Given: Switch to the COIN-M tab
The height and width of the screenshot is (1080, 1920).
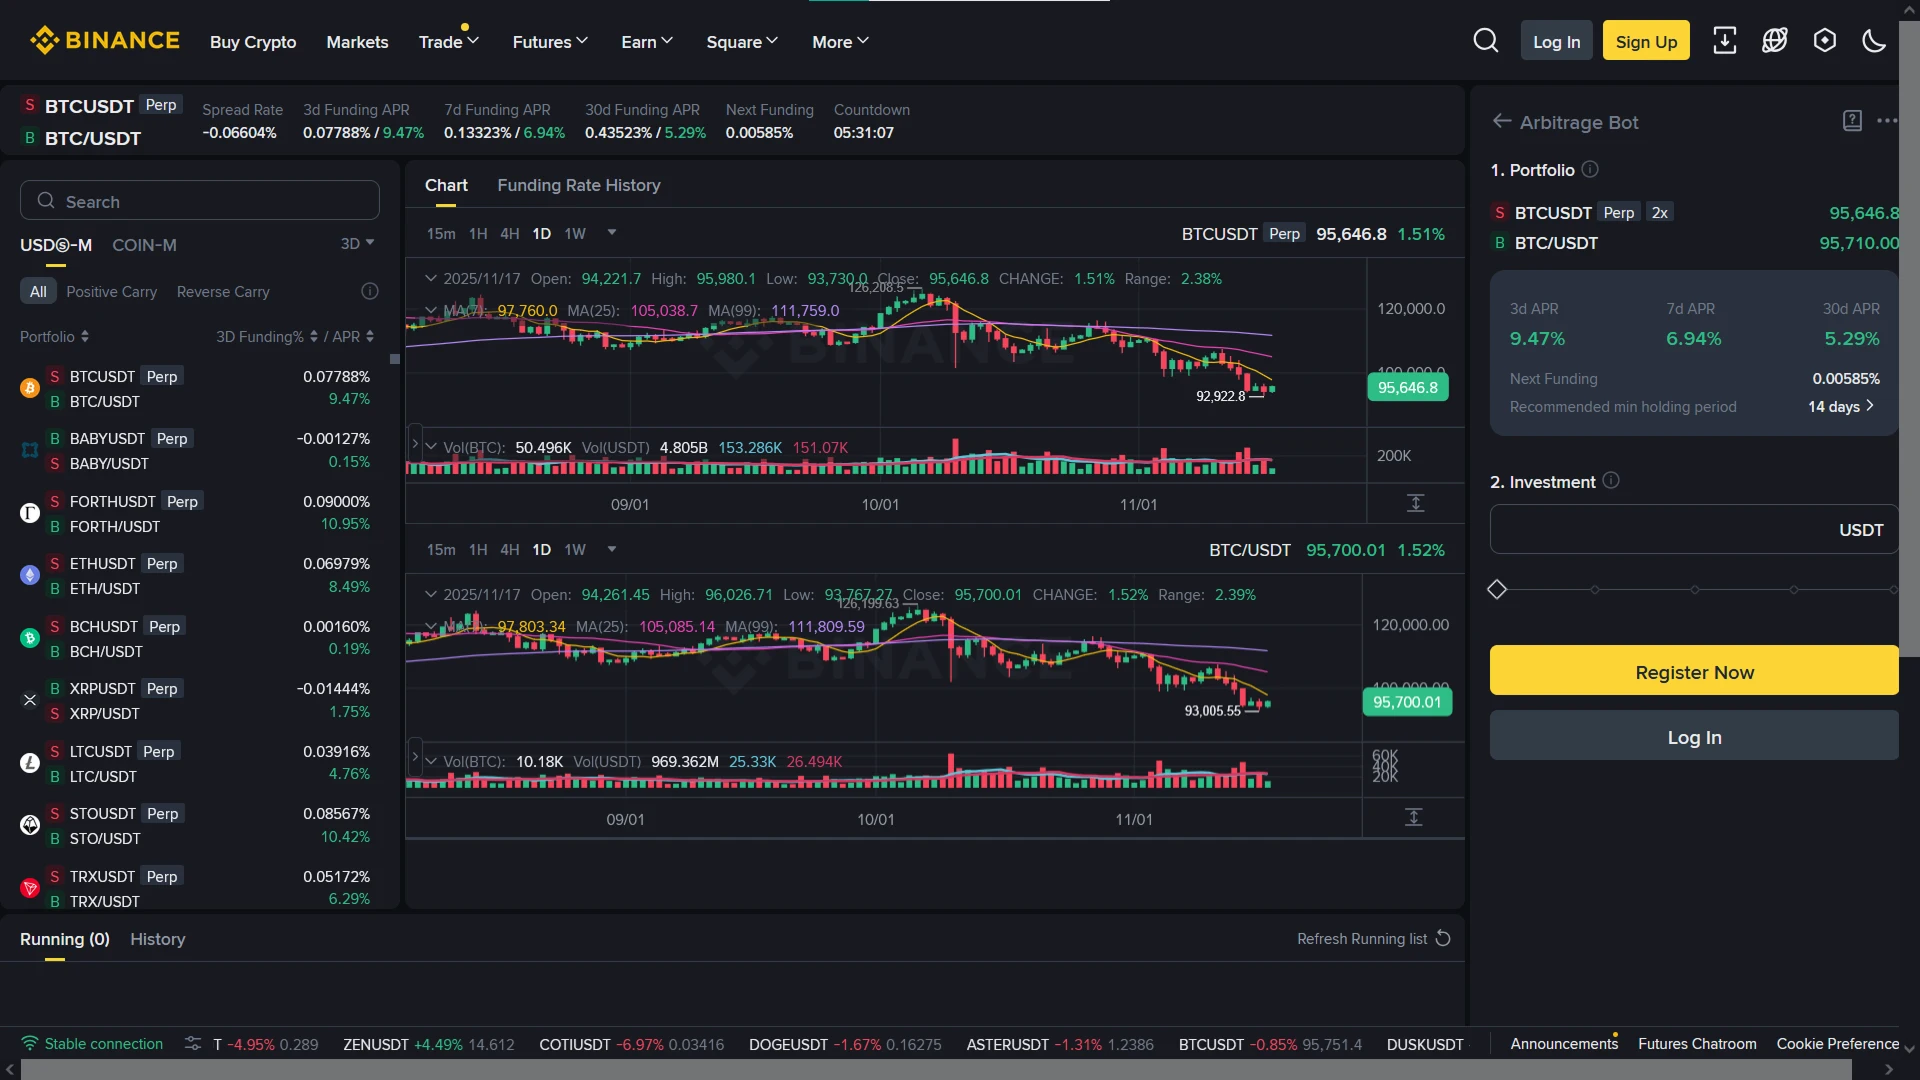Looking at the screenshot, I should (144, 244).
